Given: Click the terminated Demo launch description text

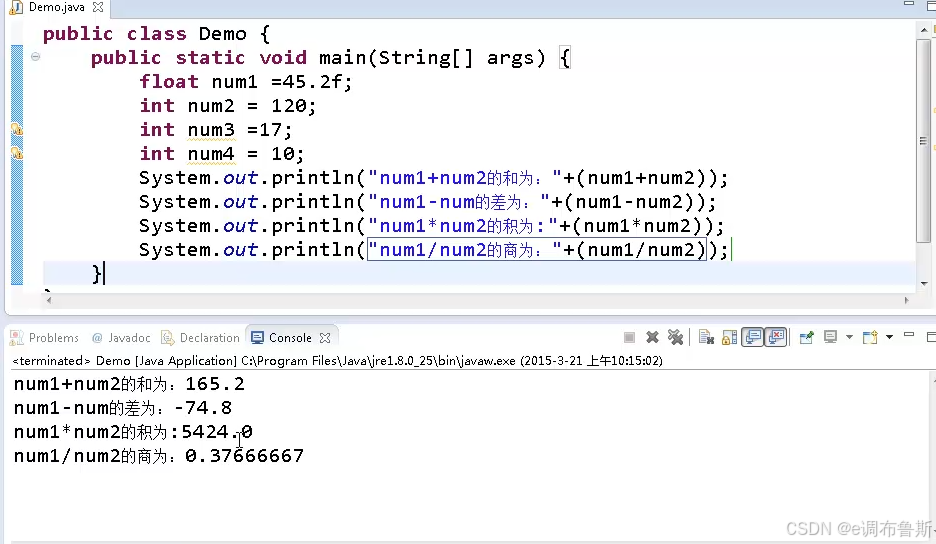Looking at the screenshot, I should coord(338,361).
